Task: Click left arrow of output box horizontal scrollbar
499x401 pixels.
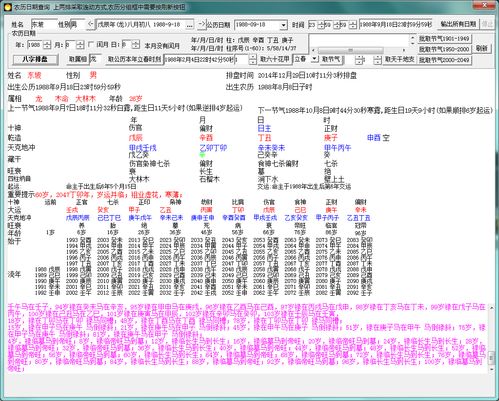Action: pyautogui.click(x=313, y=50)
